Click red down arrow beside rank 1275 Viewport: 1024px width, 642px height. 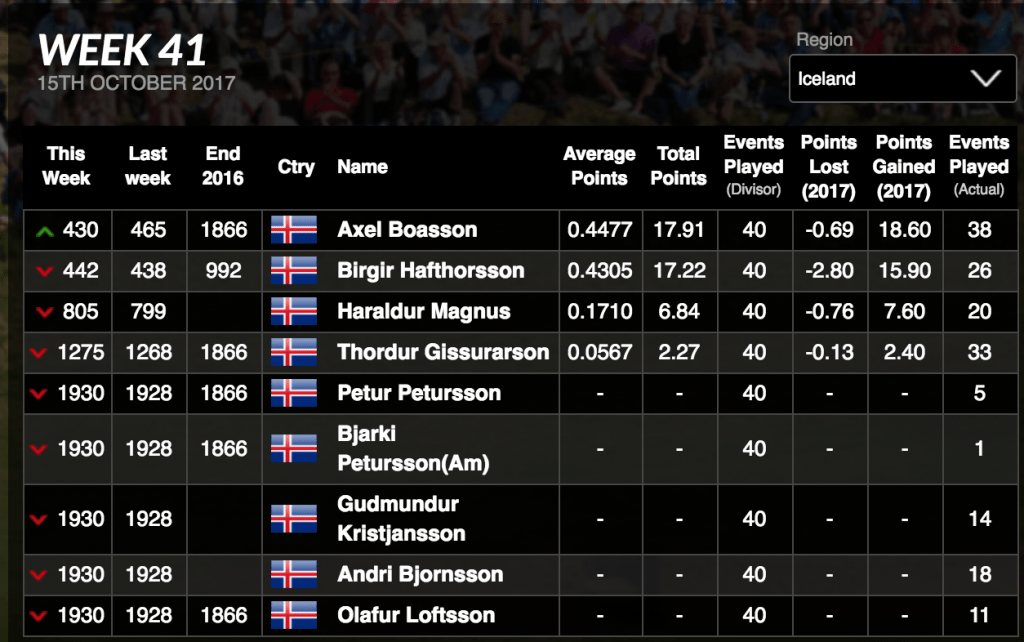[39, 353]
